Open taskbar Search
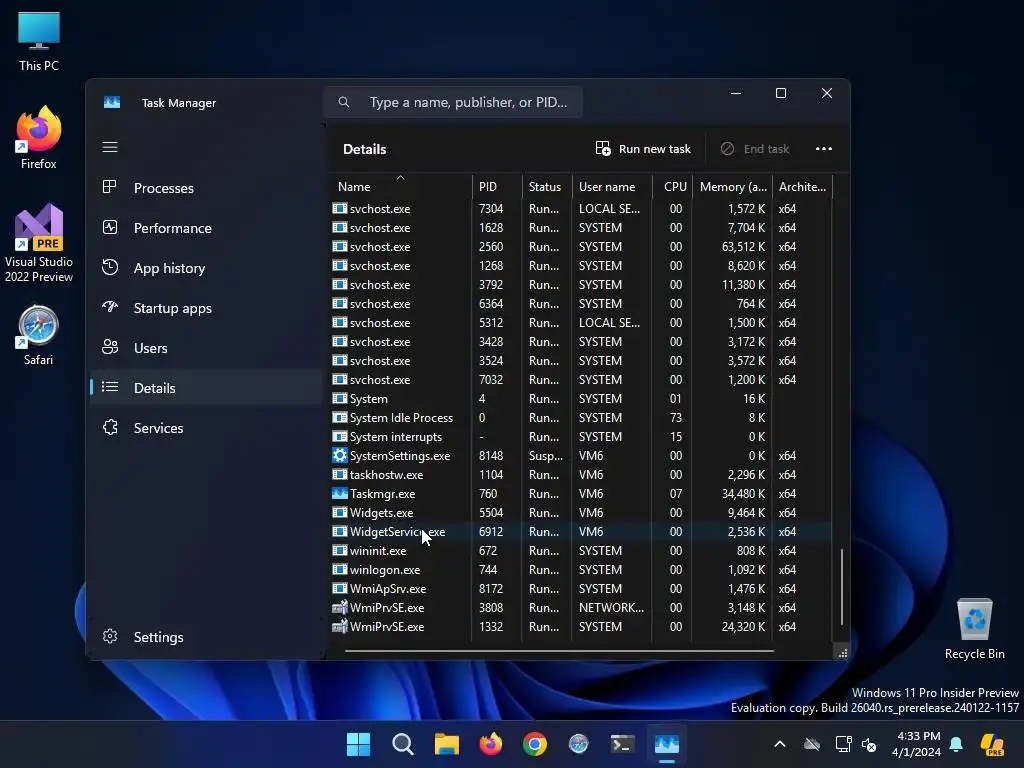1024x768 pixels. point(402,744)
